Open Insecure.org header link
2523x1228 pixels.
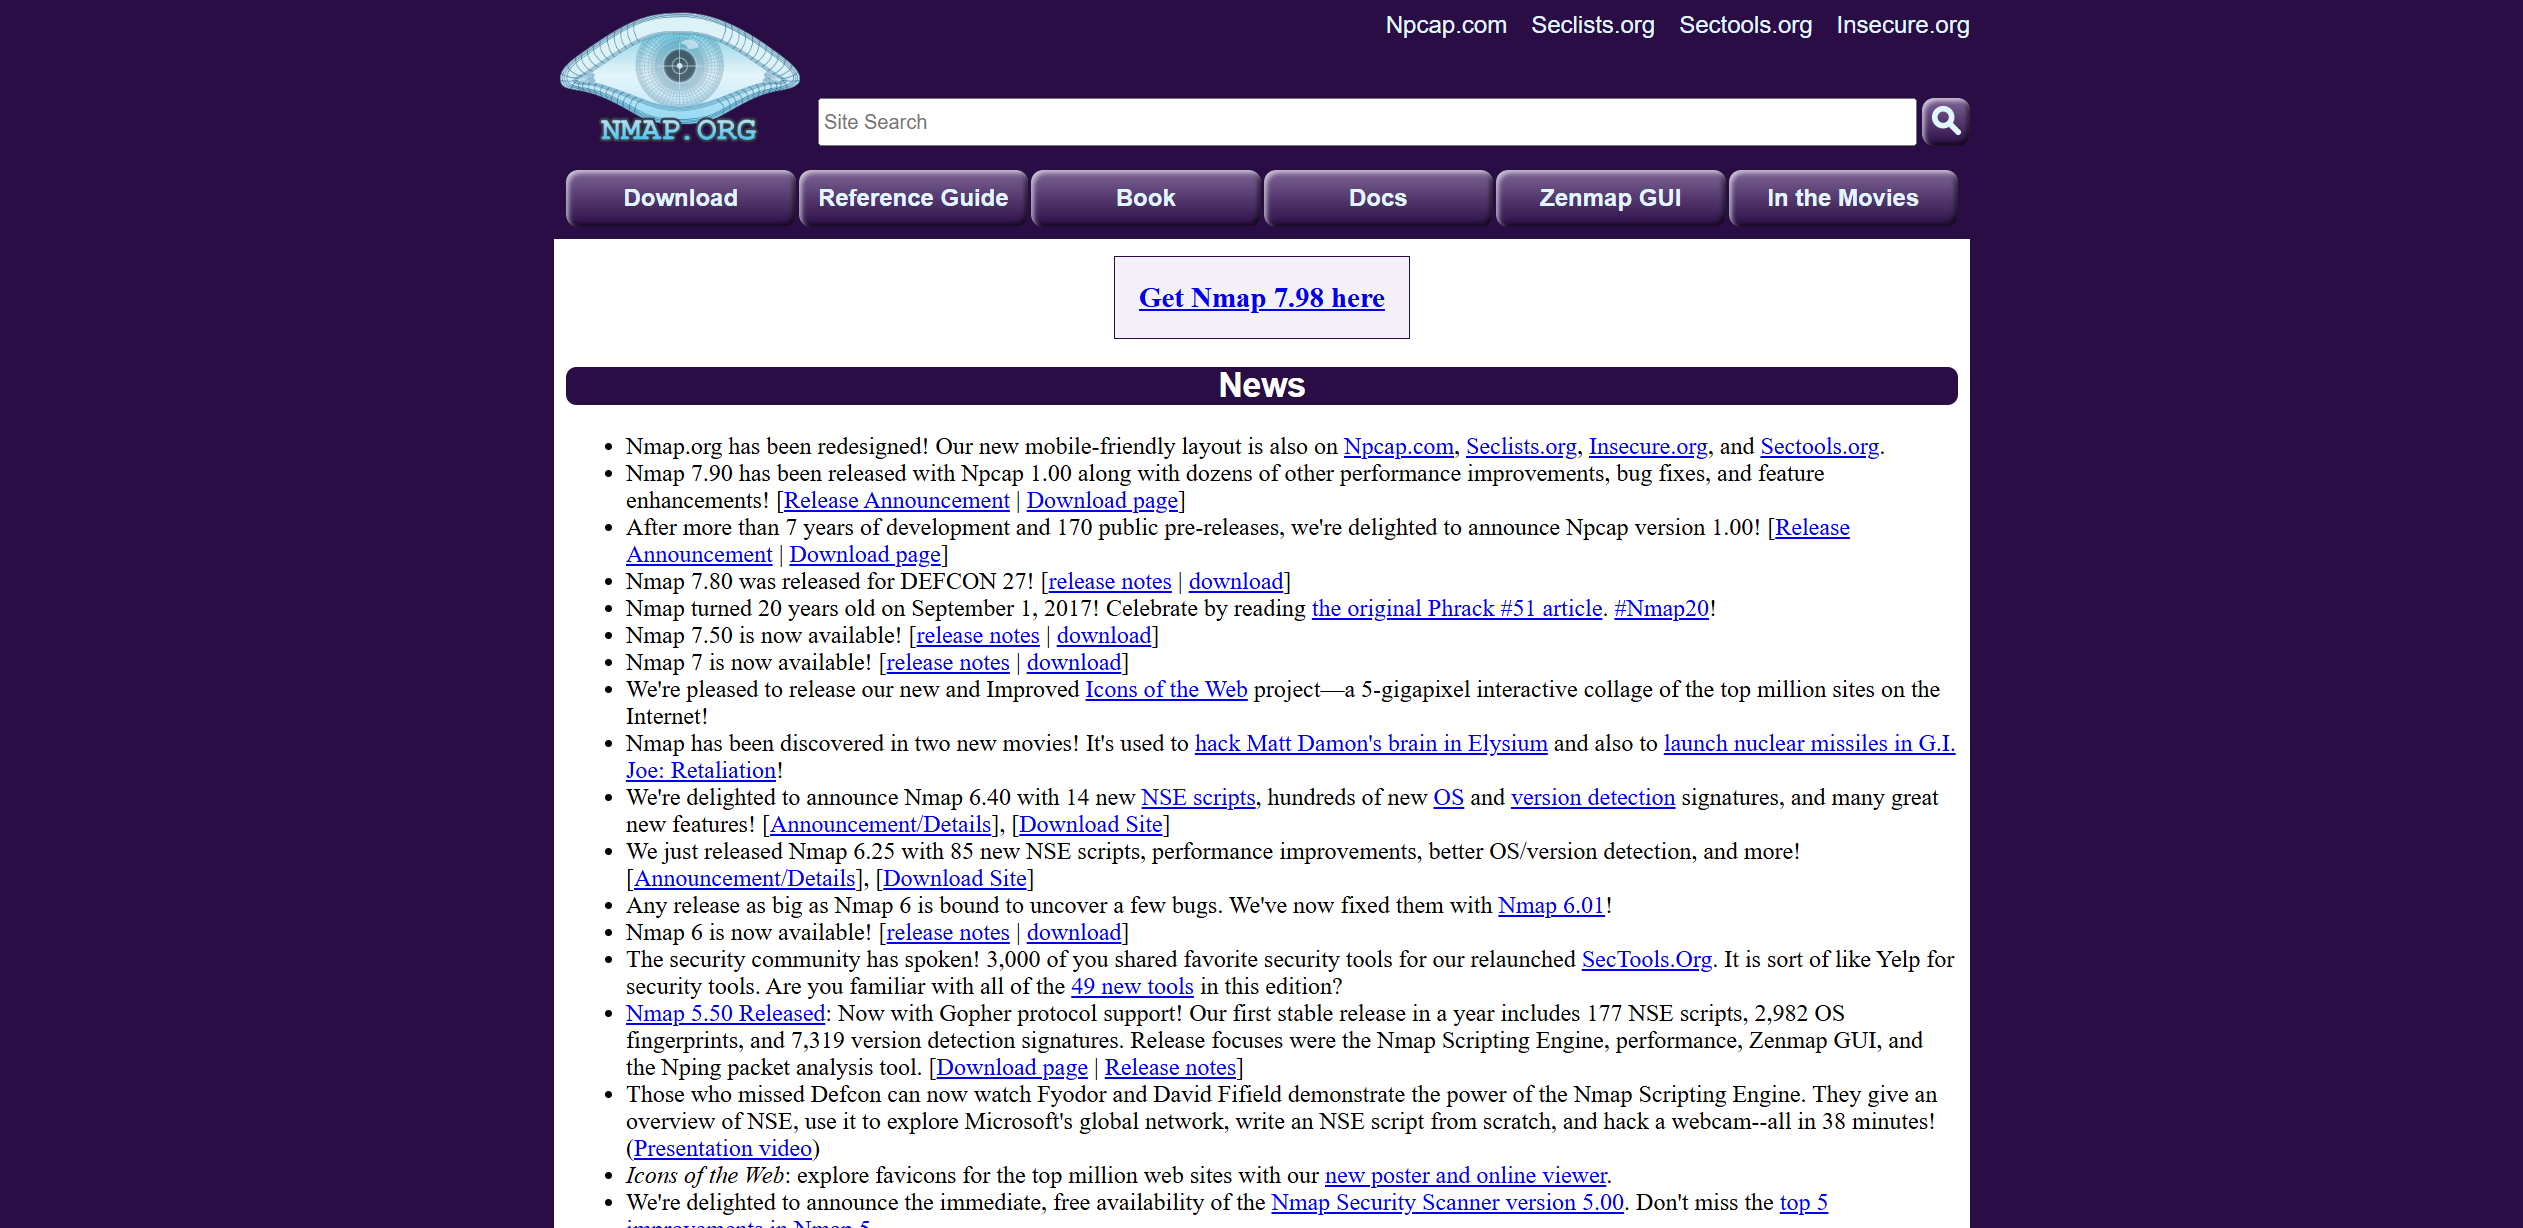1902,25
